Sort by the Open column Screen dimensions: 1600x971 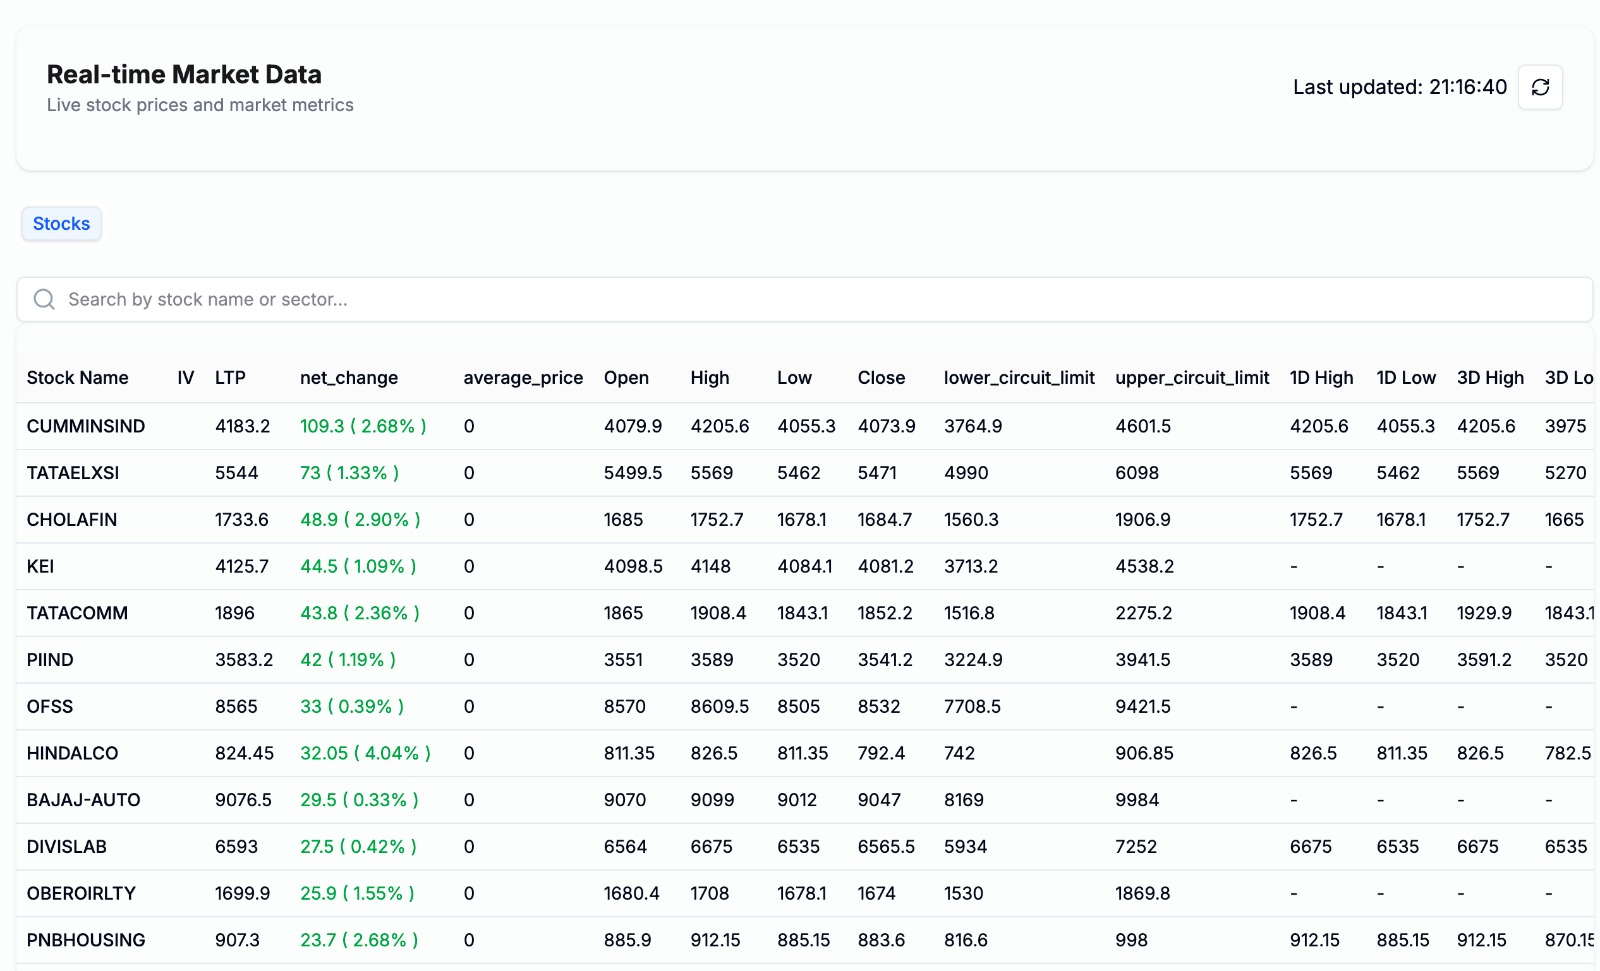(625, 378)
